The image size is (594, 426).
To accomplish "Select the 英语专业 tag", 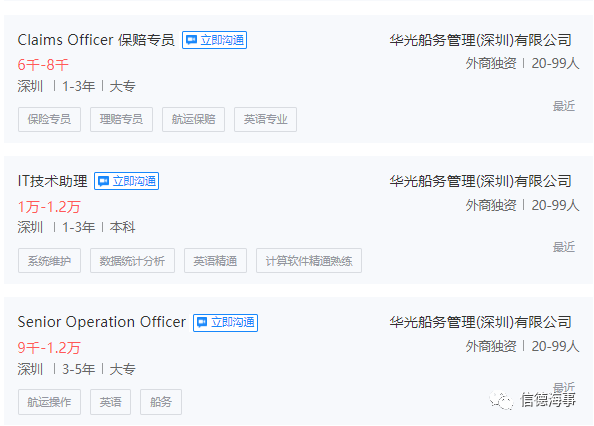I will [265, 119].
